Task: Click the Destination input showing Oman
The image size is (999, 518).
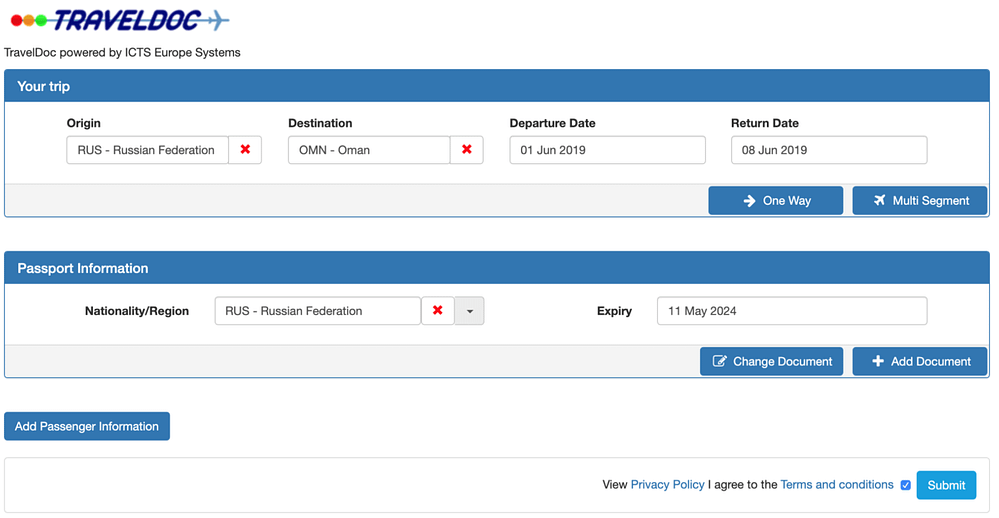Action: (x=368, y=150)
